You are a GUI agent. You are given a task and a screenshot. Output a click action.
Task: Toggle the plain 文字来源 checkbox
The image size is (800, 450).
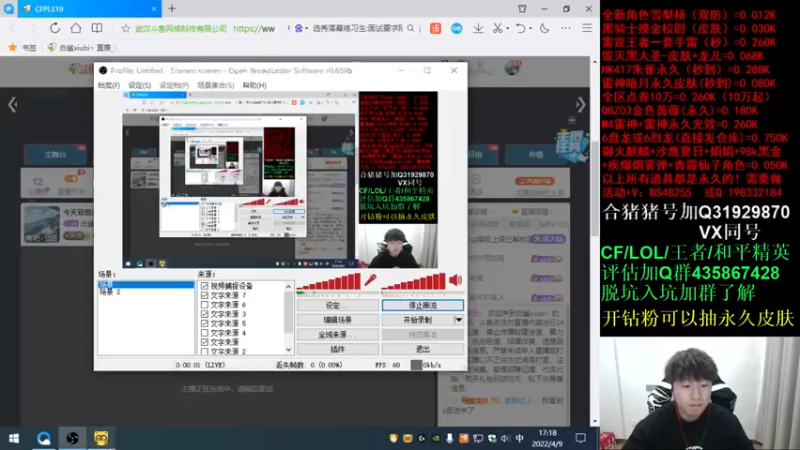205,342
